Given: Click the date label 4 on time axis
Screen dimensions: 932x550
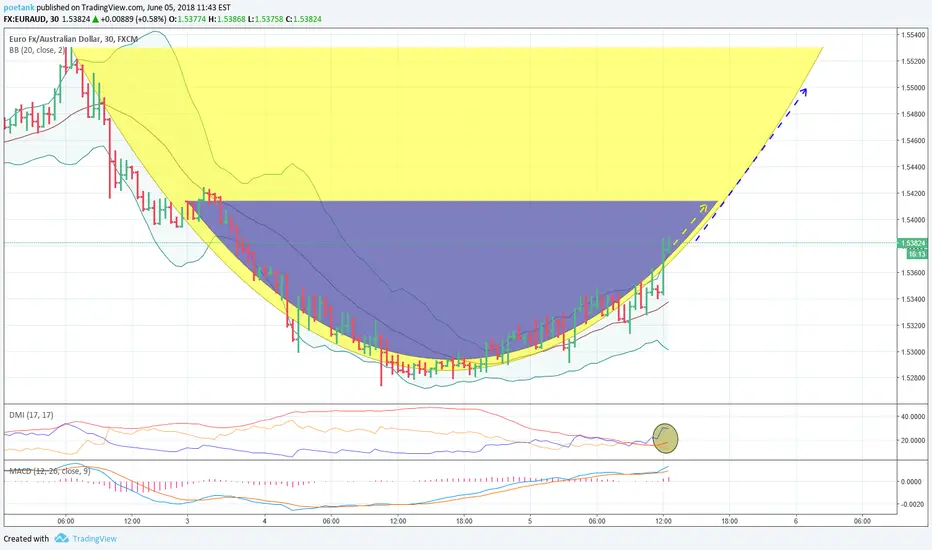Looking at the screenshot, I should coord(265,521).
